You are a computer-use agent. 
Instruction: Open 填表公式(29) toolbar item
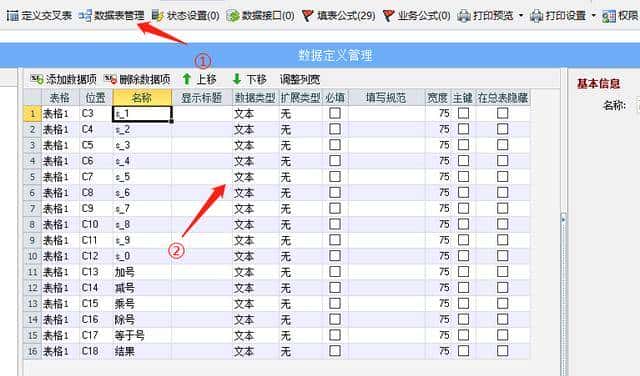pos(339,16)
